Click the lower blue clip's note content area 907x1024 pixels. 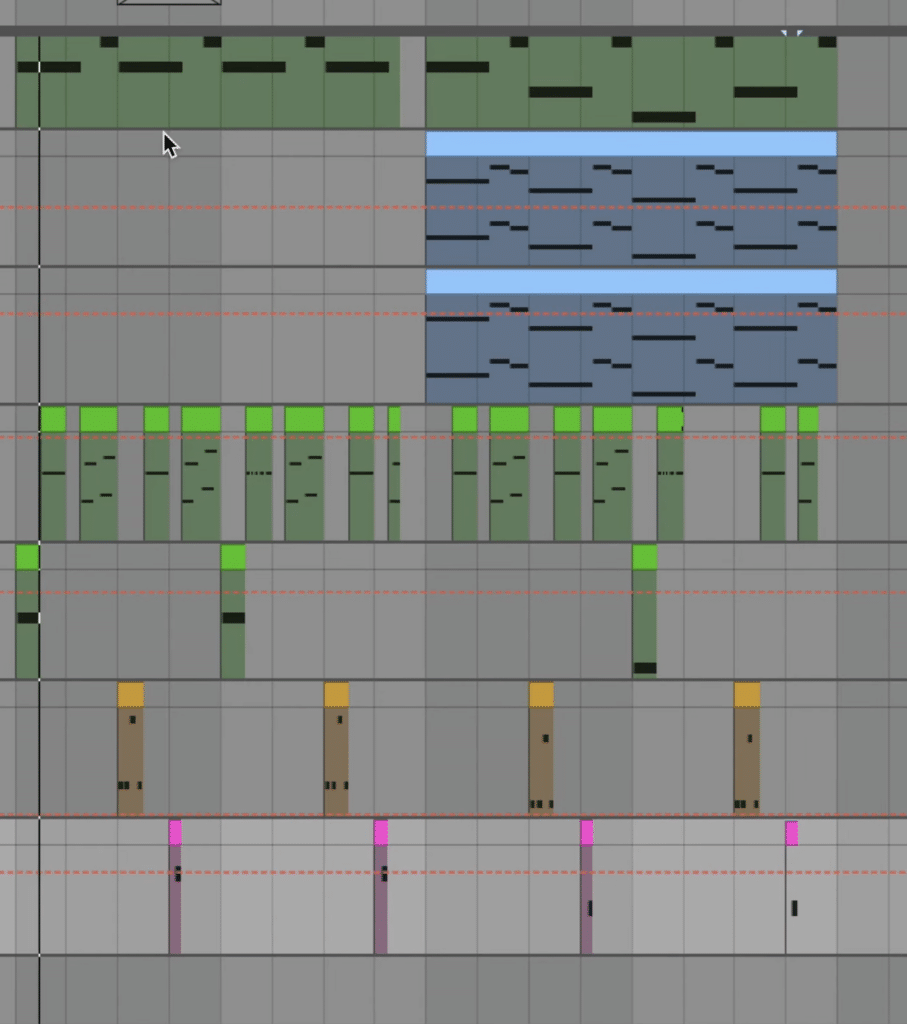pos(631,348)
